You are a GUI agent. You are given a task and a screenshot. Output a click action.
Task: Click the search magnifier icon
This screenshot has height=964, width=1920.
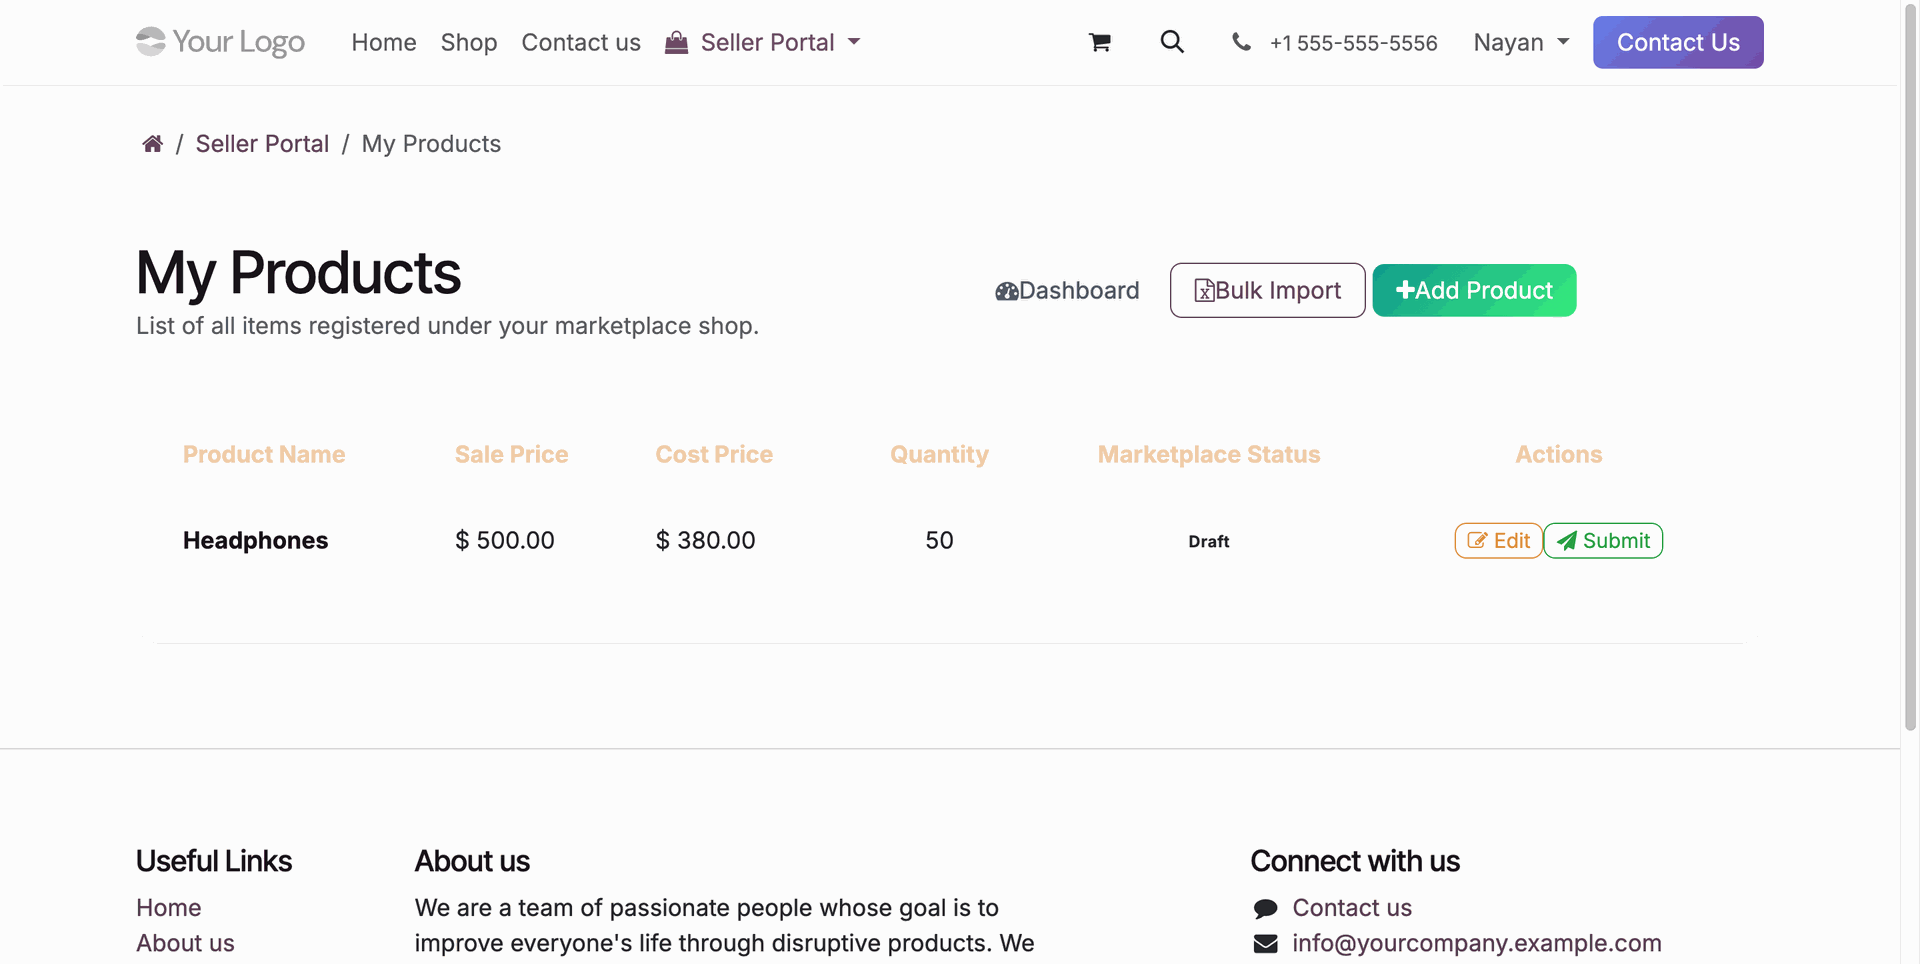[x=1172, y=42]
